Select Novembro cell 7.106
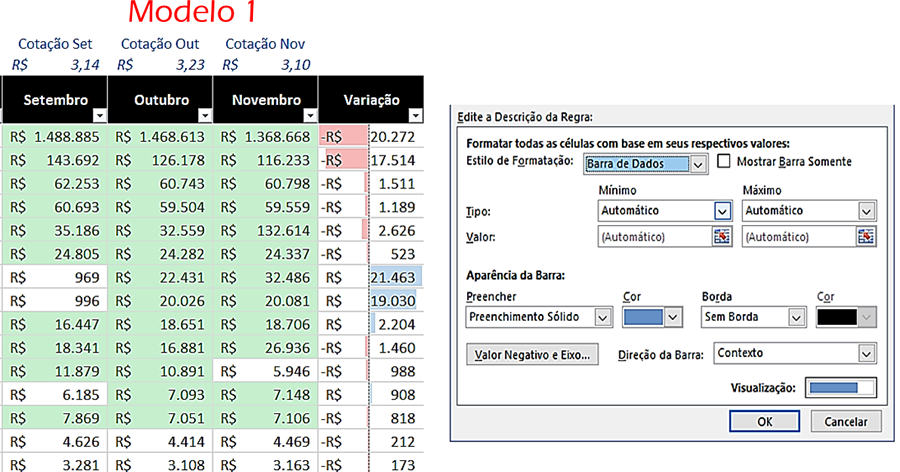Image resolution: width=900 pixels, height=472 pixels. click(265, 419)
